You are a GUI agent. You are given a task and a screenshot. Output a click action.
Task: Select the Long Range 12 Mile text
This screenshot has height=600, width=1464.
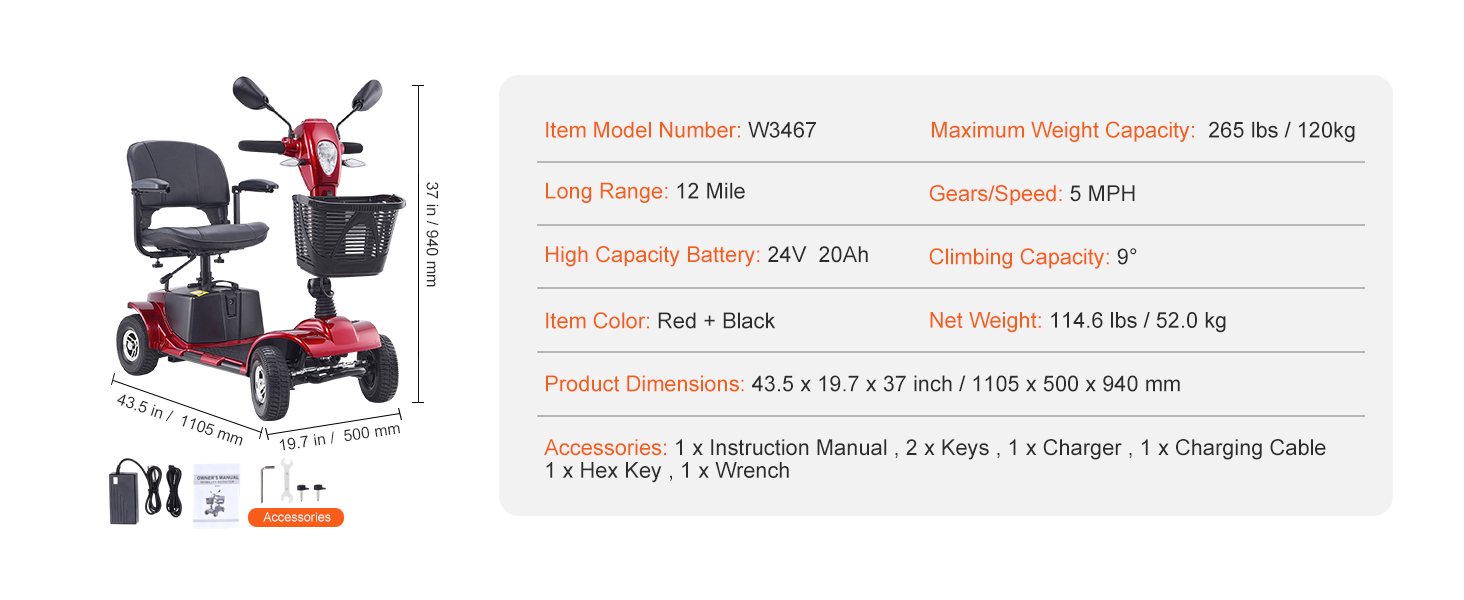[644, 192]
